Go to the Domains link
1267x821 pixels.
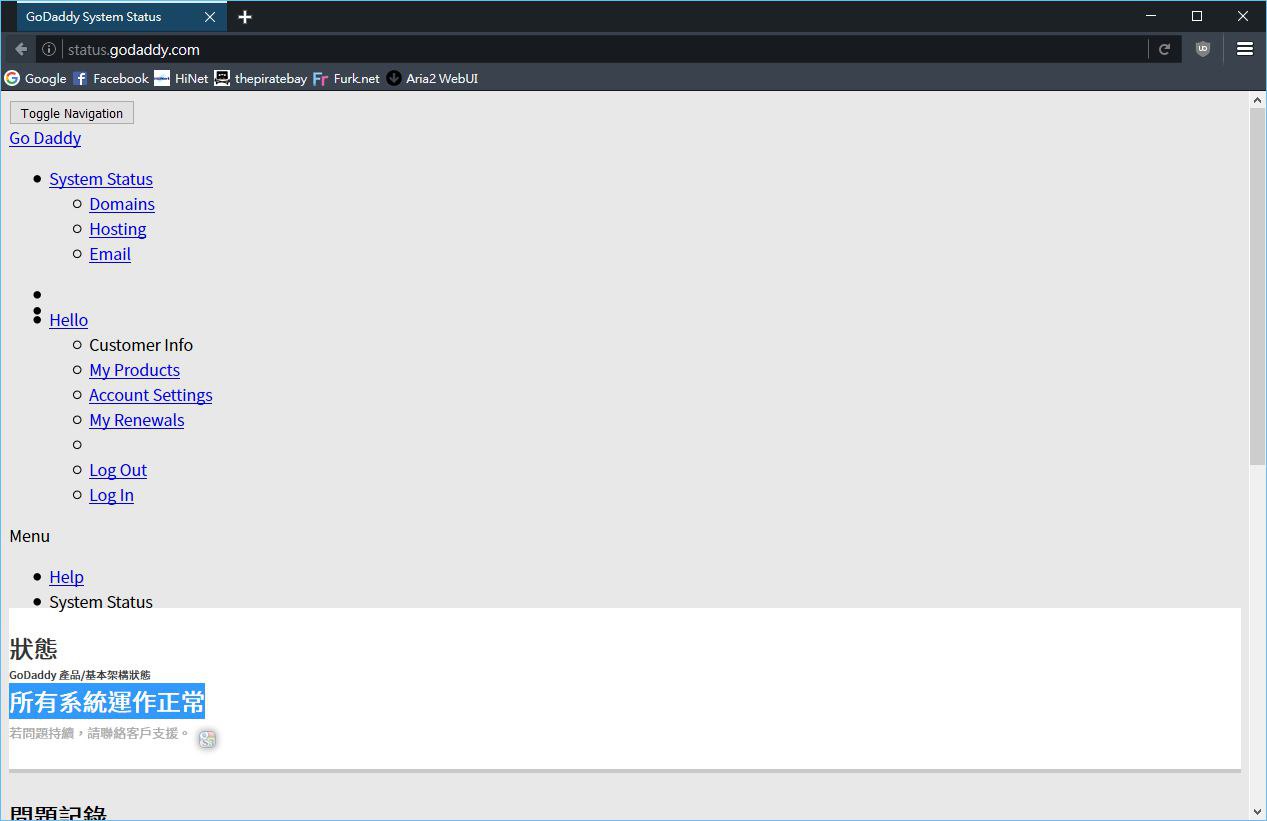(x=122, y=204)
